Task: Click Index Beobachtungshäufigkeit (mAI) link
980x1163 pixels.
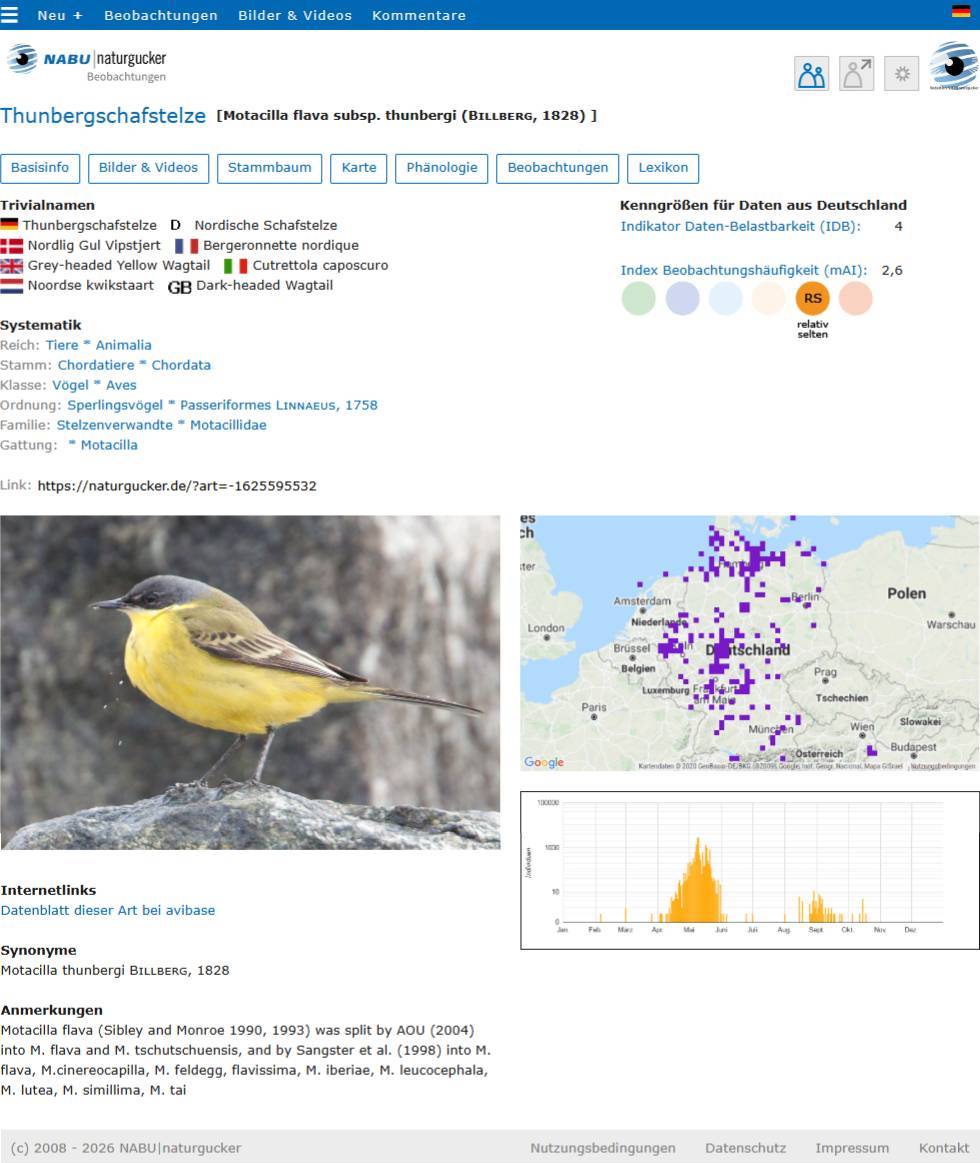Action: (744, 270)
